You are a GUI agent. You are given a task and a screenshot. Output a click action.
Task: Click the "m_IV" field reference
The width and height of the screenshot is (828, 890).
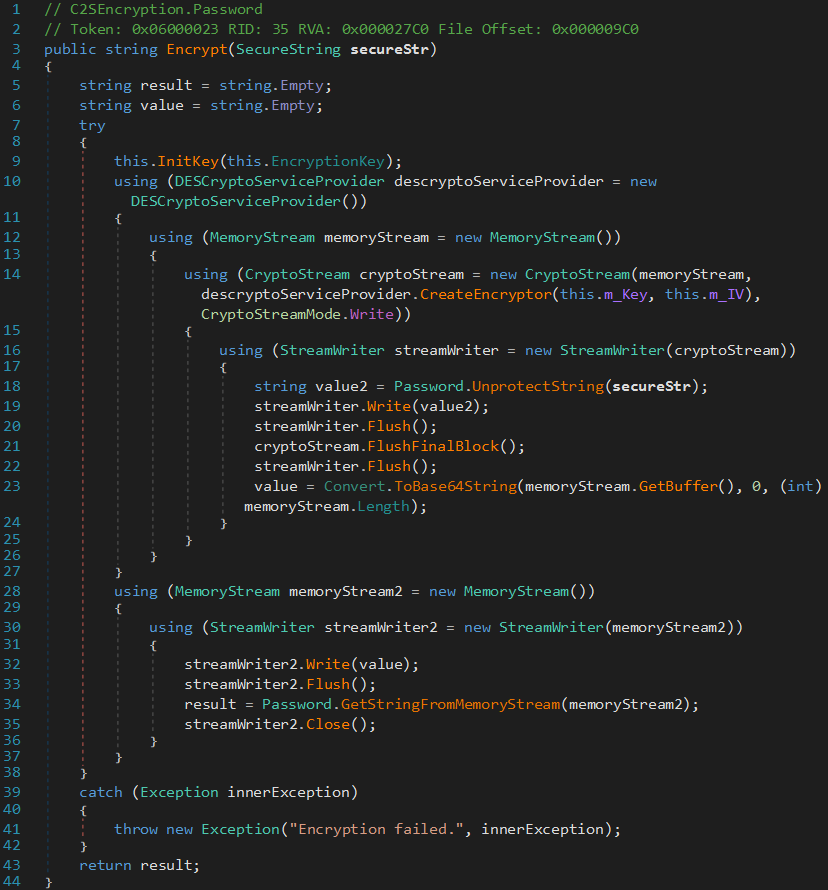[x=726, y=294]
